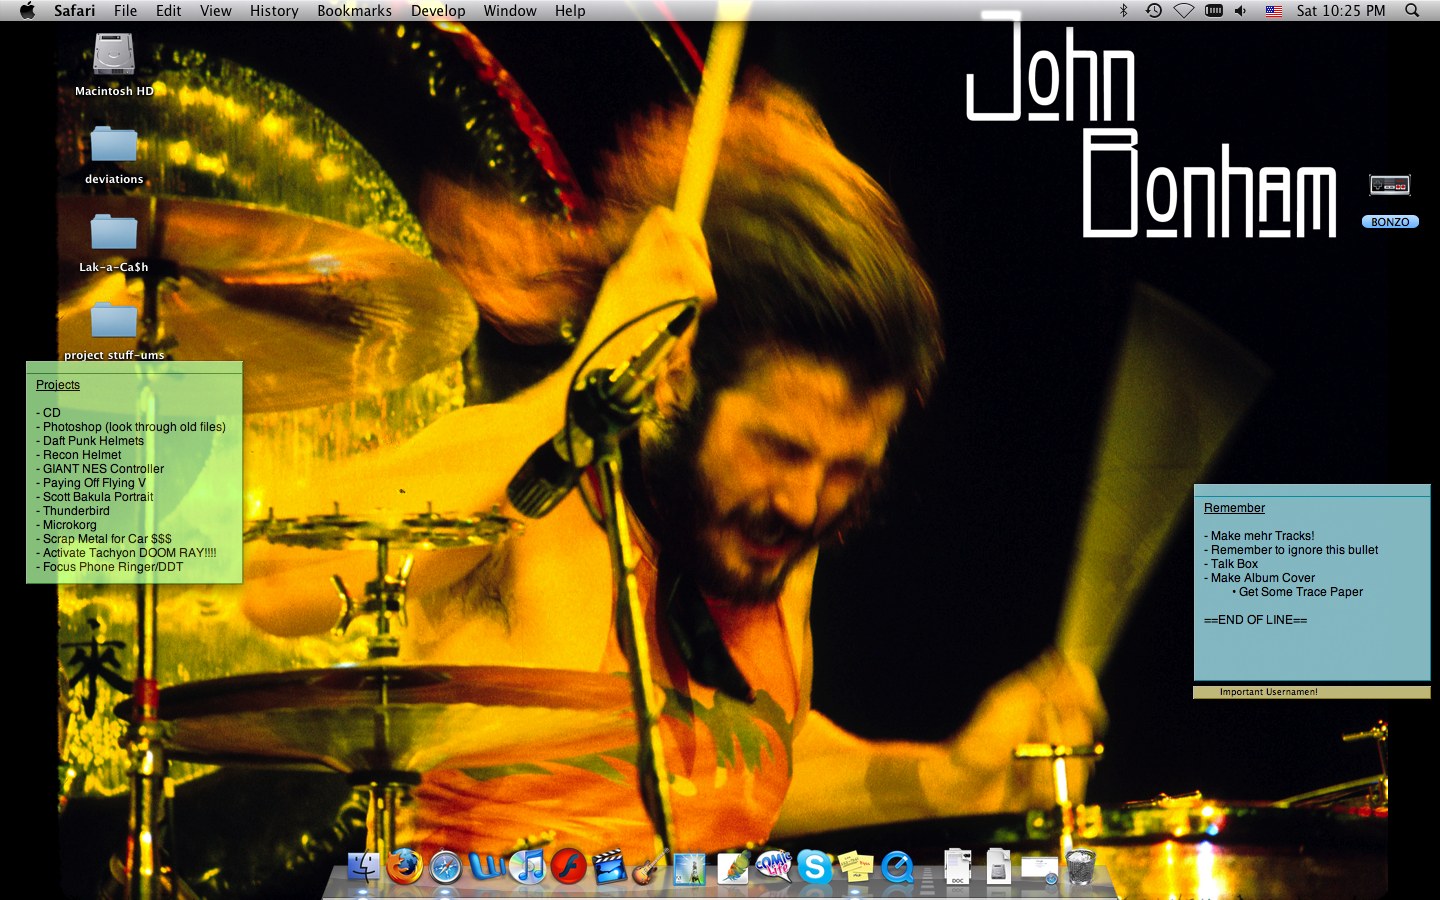This screenshot has height=900, width=1440.
Task: Launch iMovie clapperboard icon in Dock
Action: tap(610, 867)
